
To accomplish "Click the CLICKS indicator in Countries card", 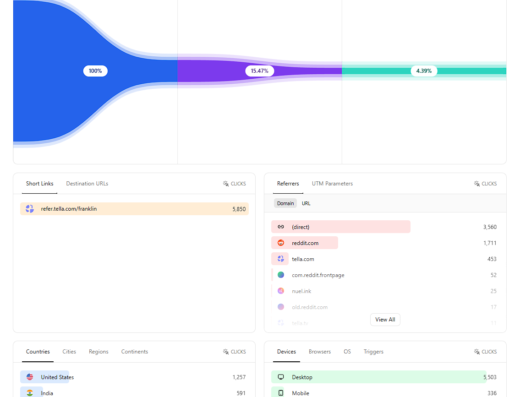I will tap(235, 352).
